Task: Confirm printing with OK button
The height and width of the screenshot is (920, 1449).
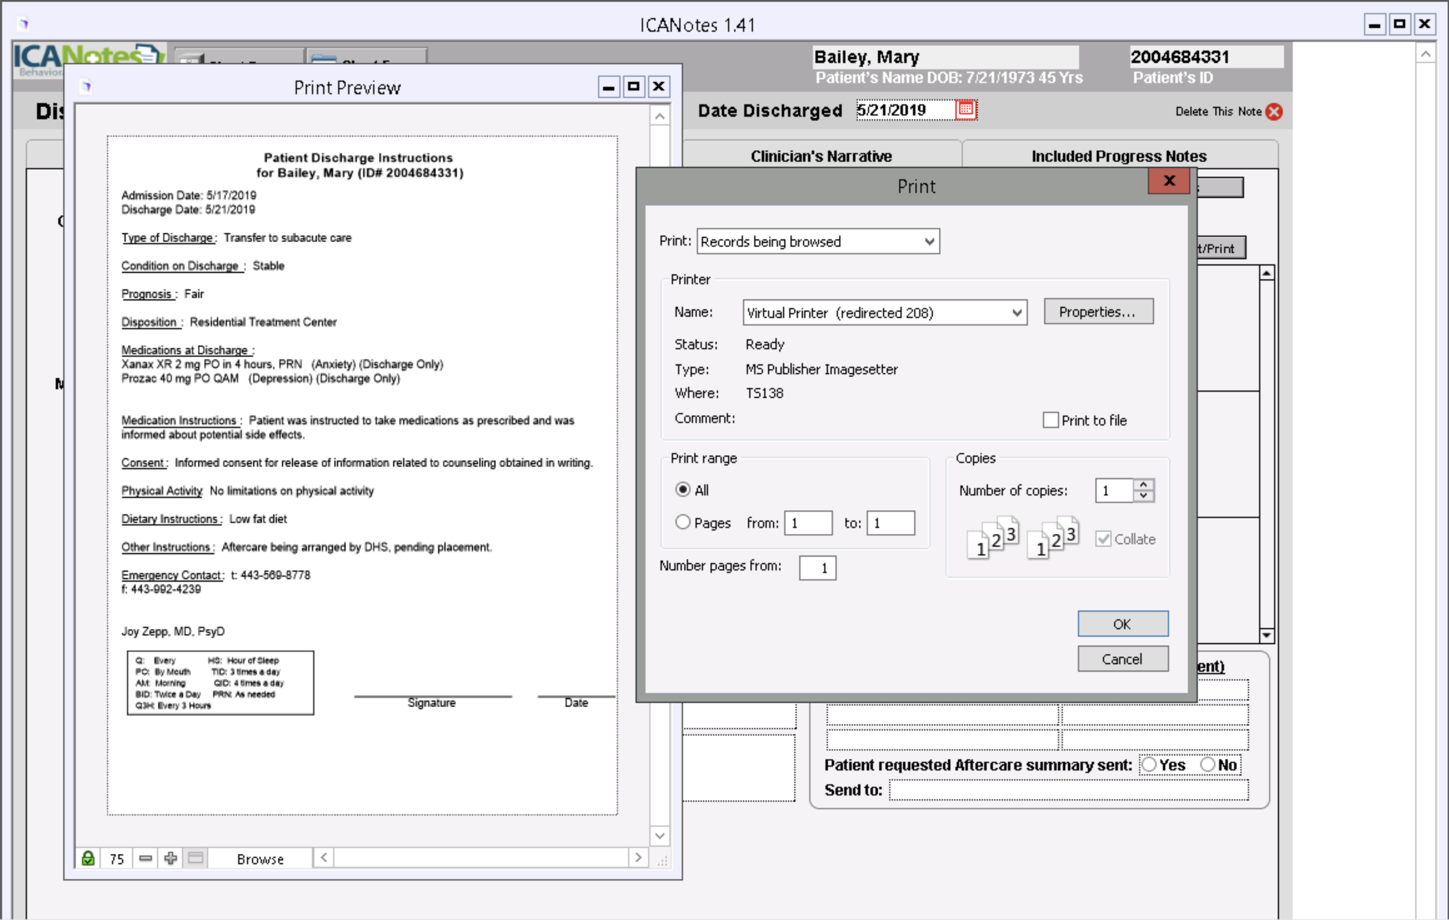Action: click(1122, 623)
